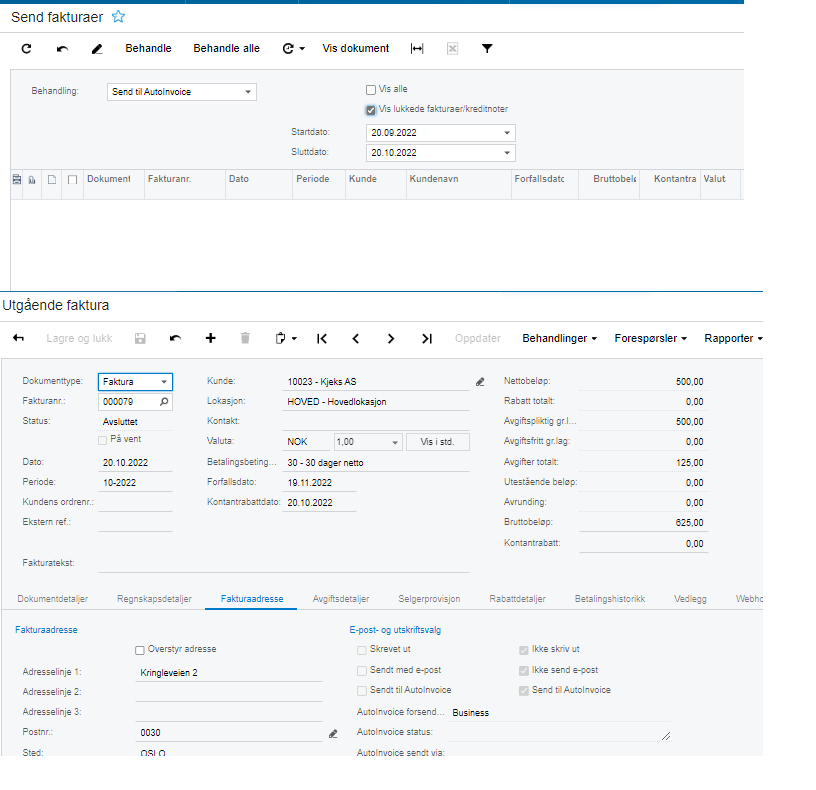Viewport: 816px width, 790px height.
Task: Search Fakturanr. with the magnifier icon
Action: click(164, 402)
